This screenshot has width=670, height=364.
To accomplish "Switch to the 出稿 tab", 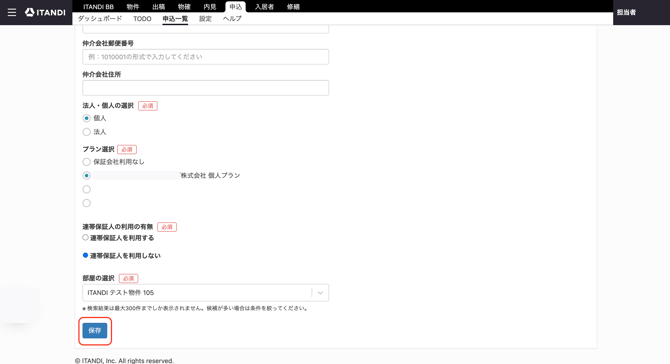I will click(159, 7).
